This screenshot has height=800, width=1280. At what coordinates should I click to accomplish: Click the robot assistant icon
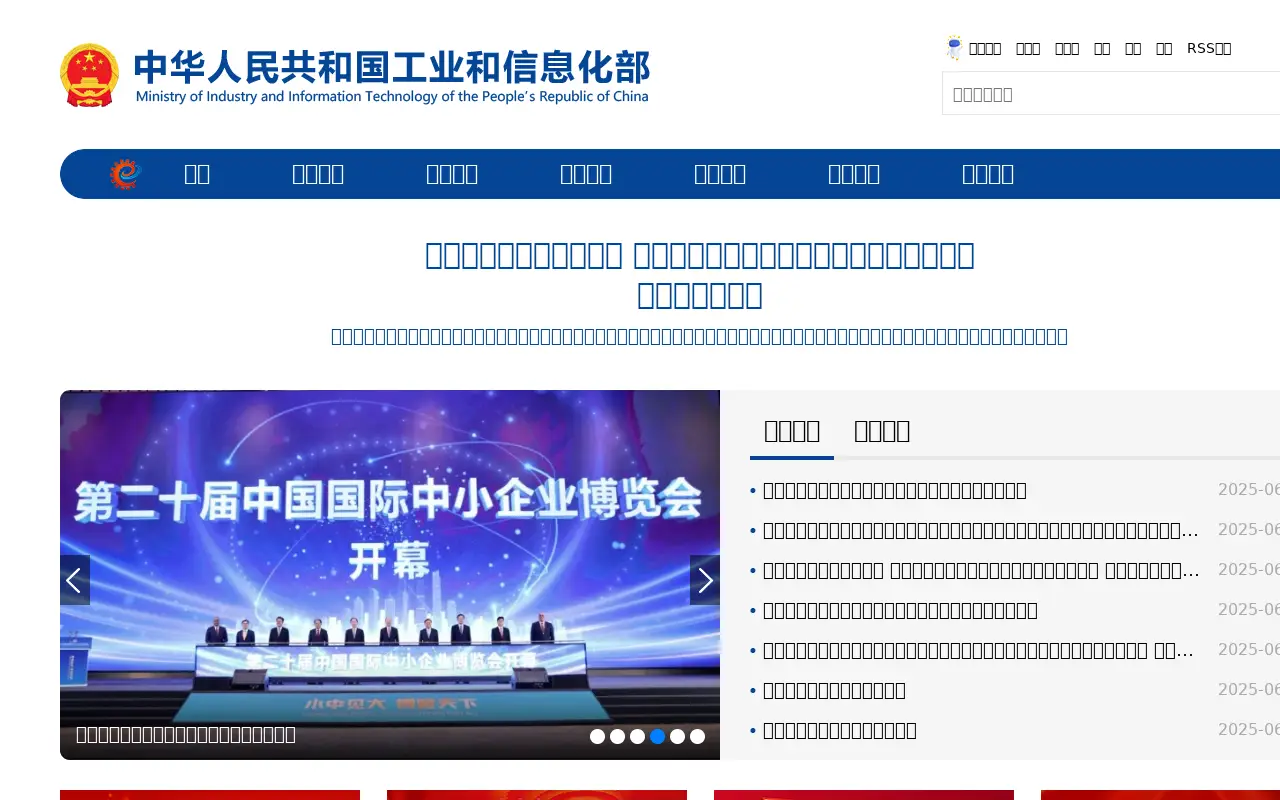(x=954, y=47)
